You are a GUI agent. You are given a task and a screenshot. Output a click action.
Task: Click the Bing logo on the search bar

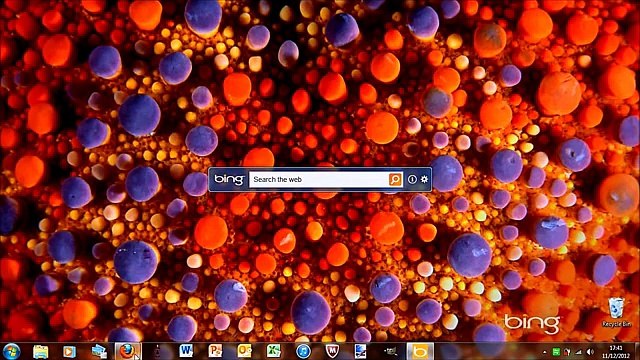tap(229, 179)
